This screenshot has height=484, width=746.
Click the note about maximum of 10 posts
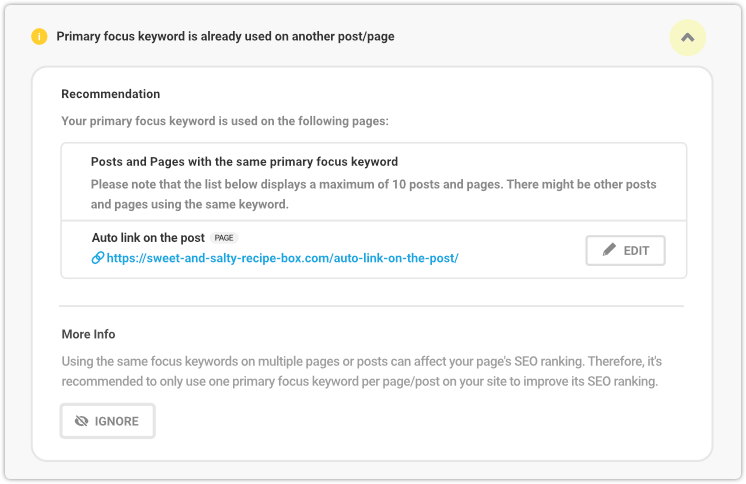pos(373,194)
